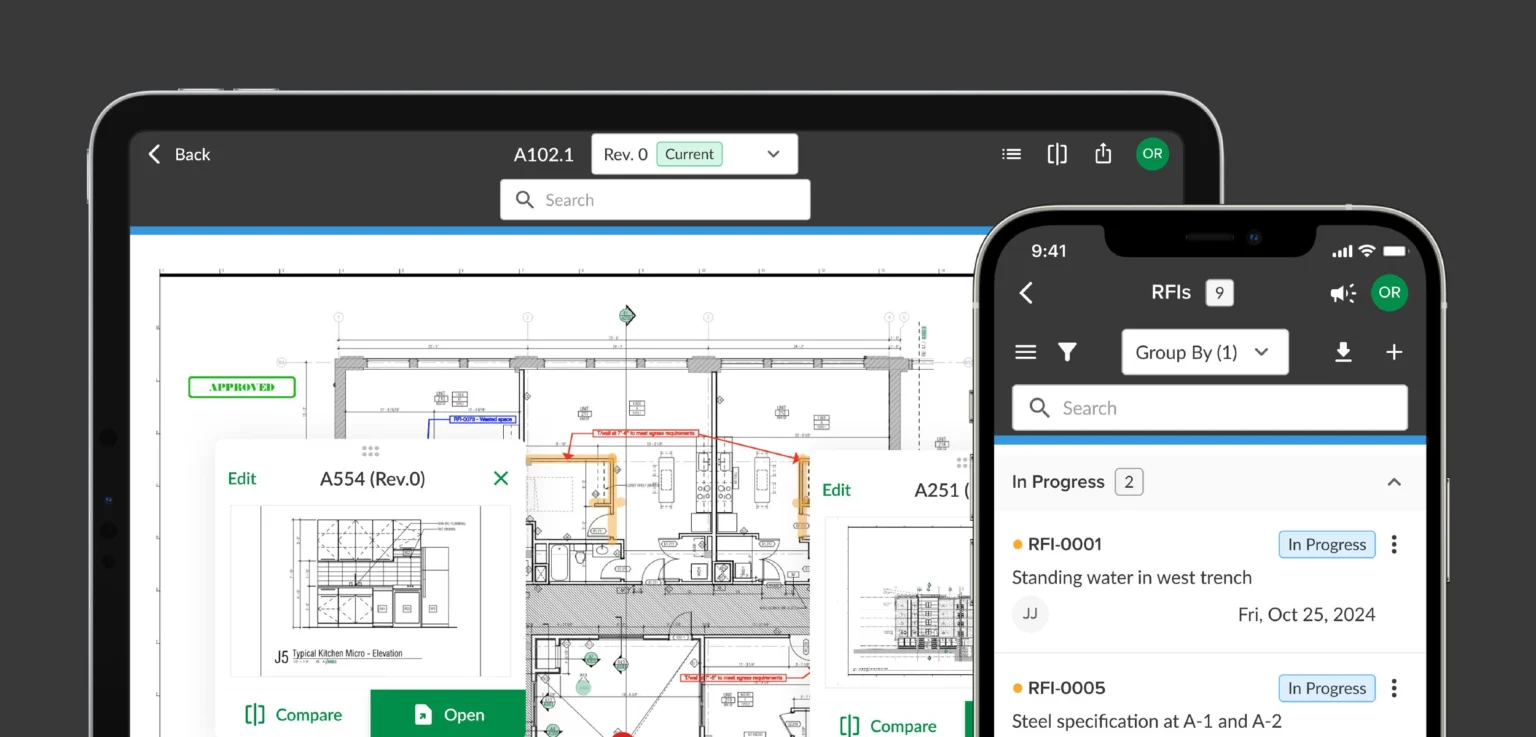Open the hamburger menu icon on the phone
This screenshot has height=737, width=1536.
click(1025, 352)
